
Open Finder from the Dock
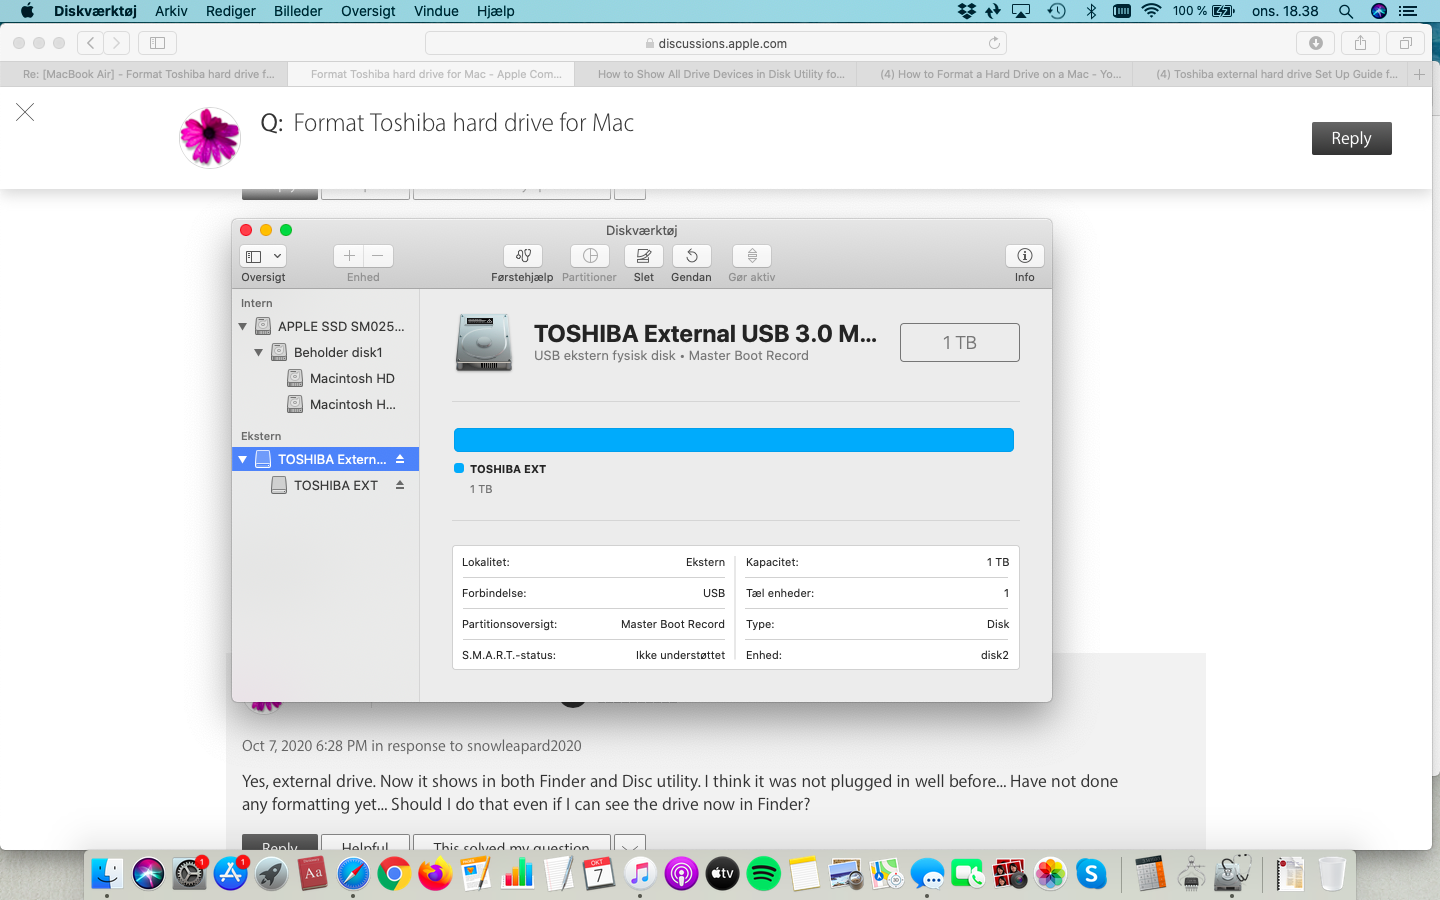(107, 874)
